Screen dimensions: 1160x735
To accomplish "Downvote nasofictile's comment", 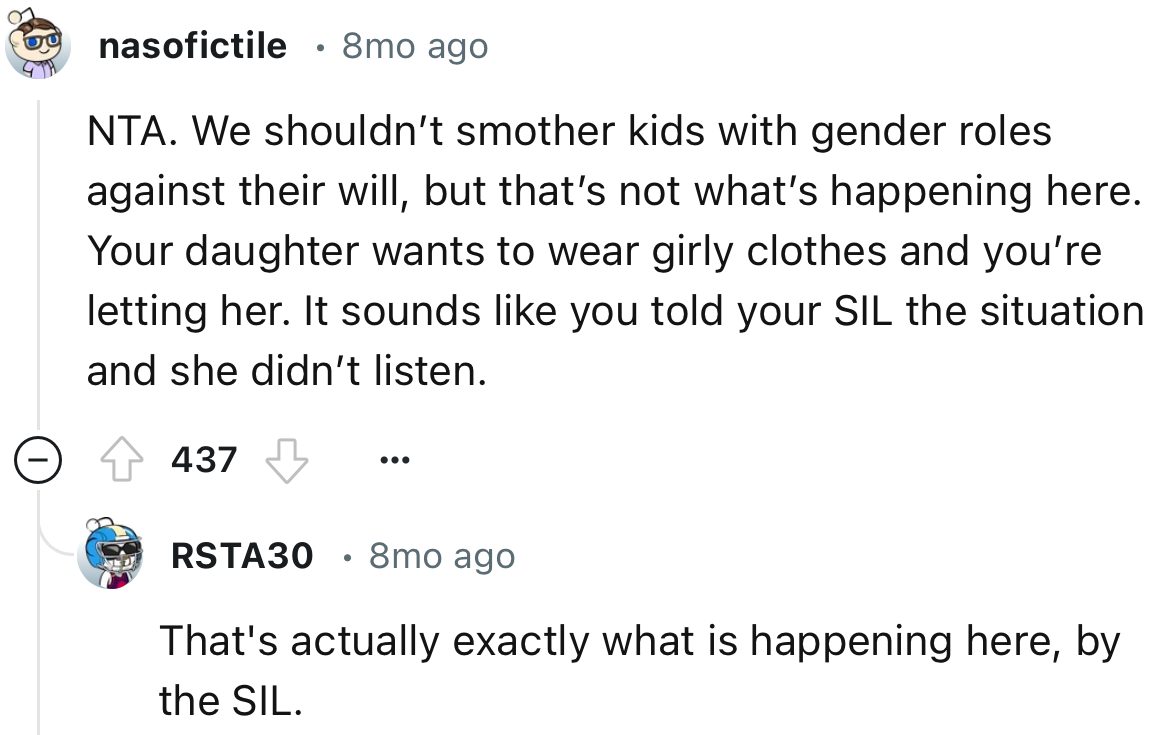I will click(x=287, y=460).
